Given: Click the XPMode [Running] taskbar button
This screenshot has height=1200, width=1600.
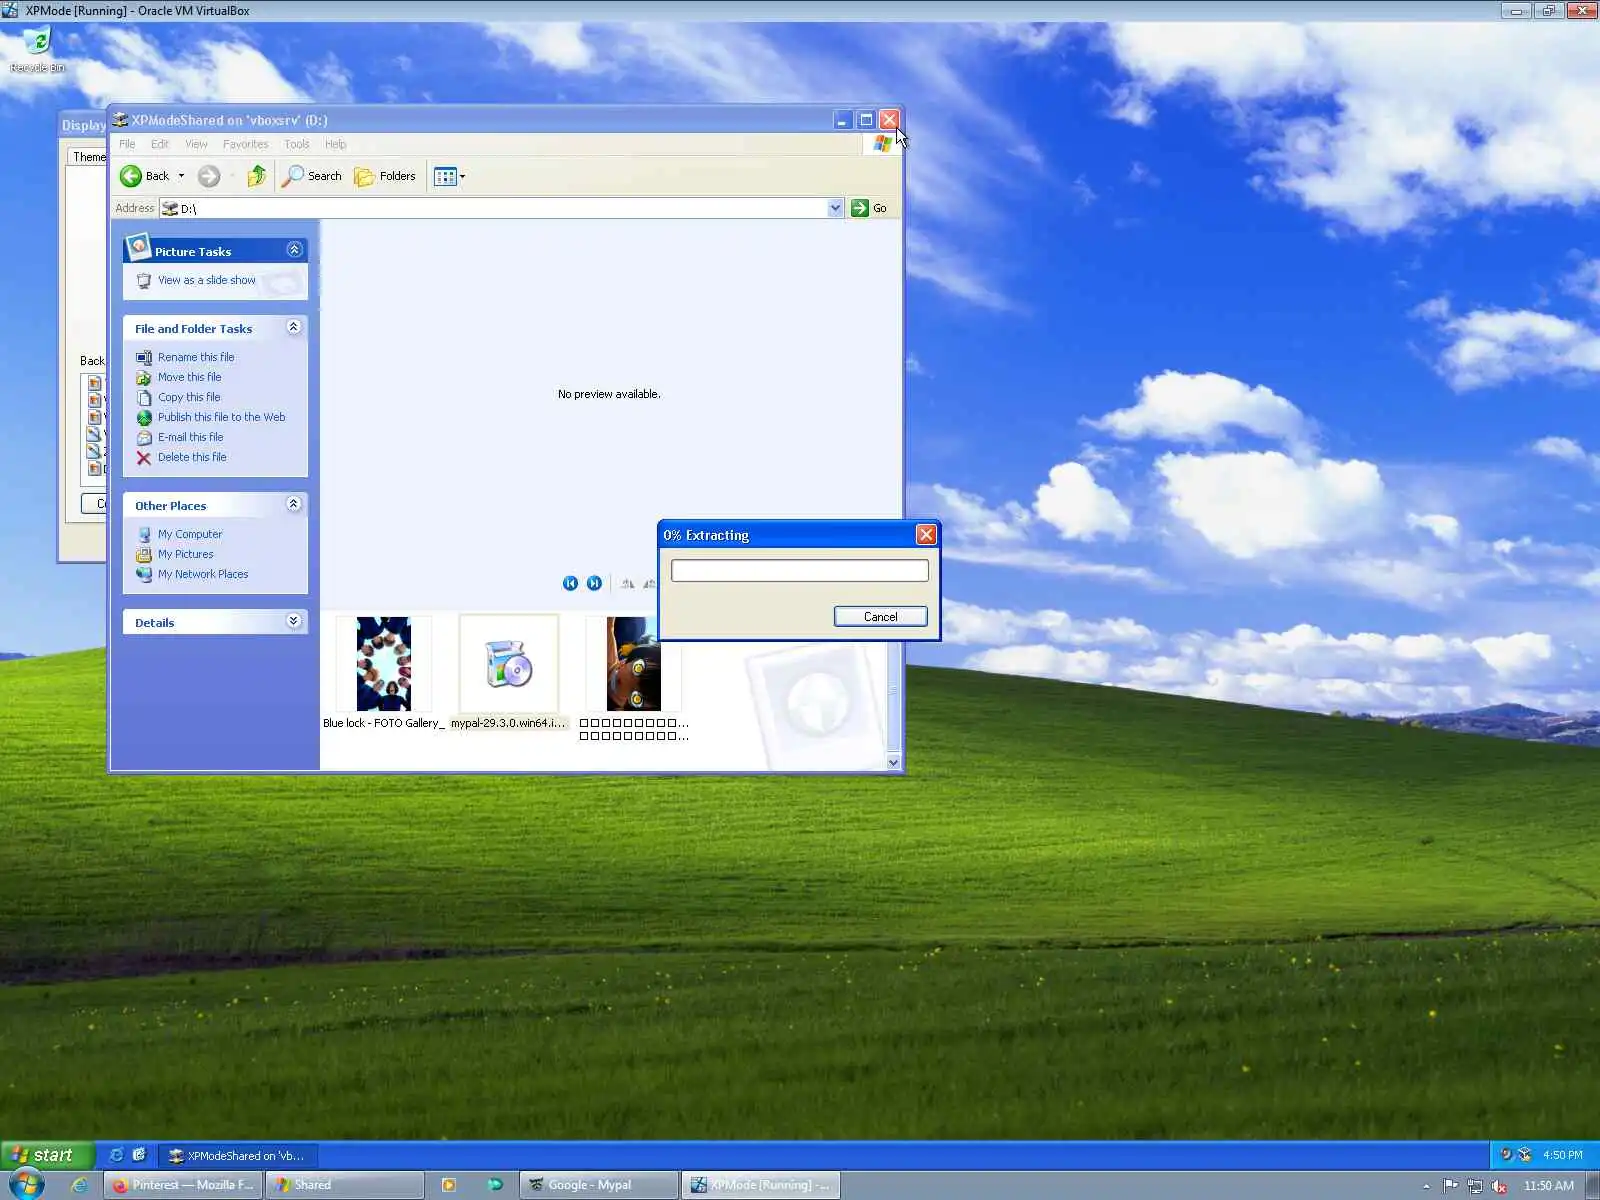Looking at the screenshot, I should pos(761,1185).
